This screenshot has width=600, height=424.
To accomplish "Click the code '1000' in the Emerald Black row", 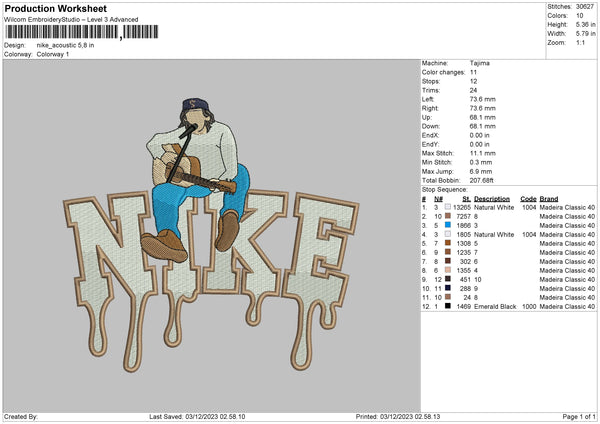I will pos(529,307).
